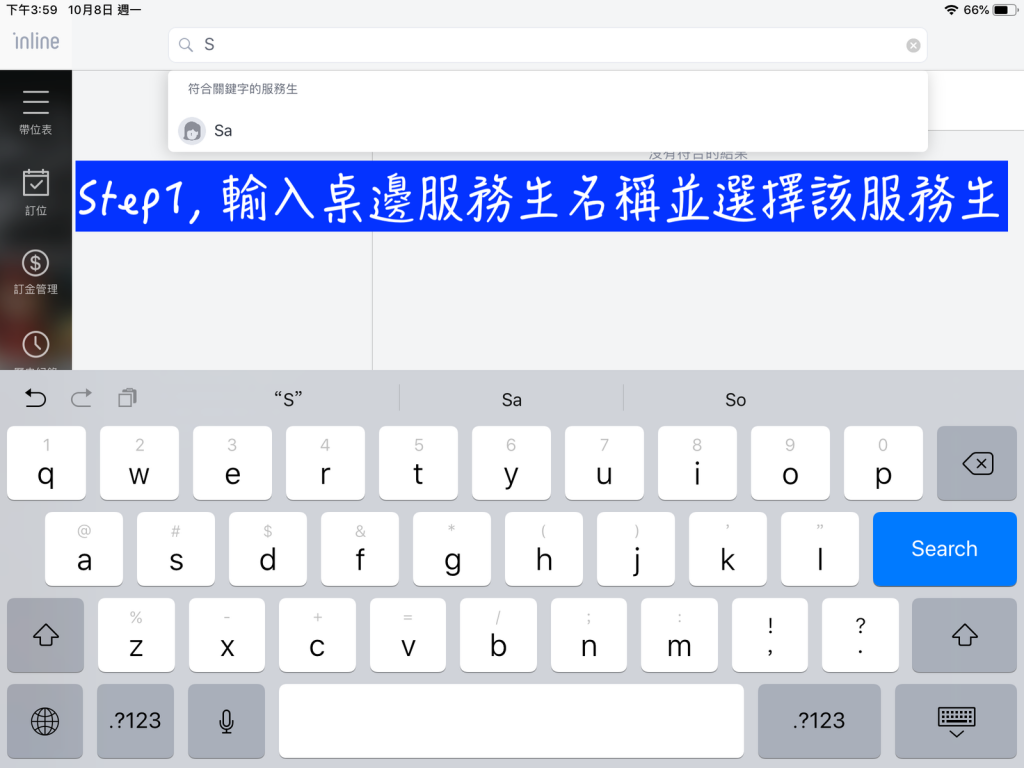Open the 帶位表 seating list sidebar icon

tap(35, 112)
